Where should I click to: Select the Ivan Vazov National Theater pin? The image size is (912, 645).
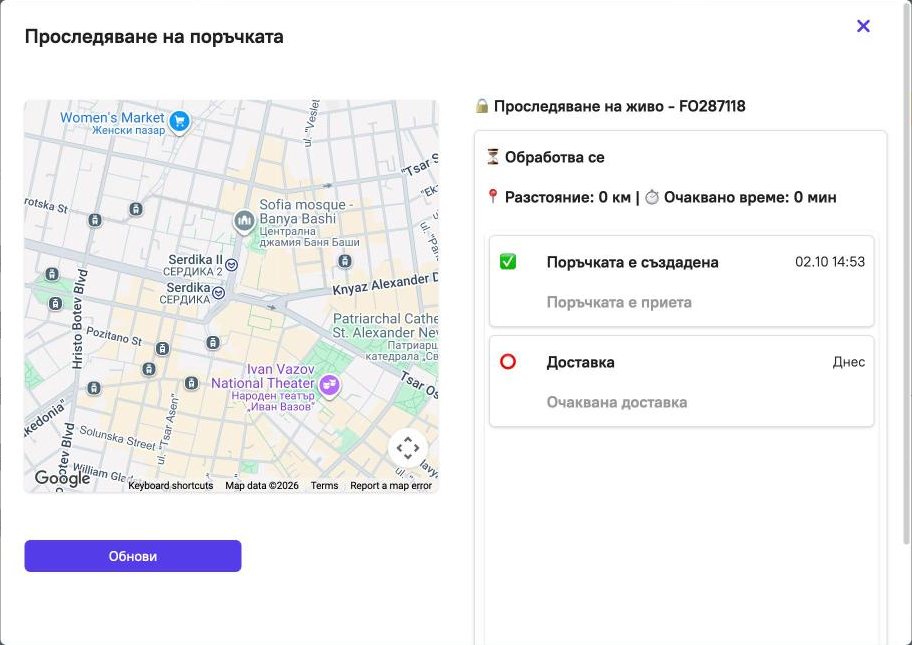pos(329,386)
